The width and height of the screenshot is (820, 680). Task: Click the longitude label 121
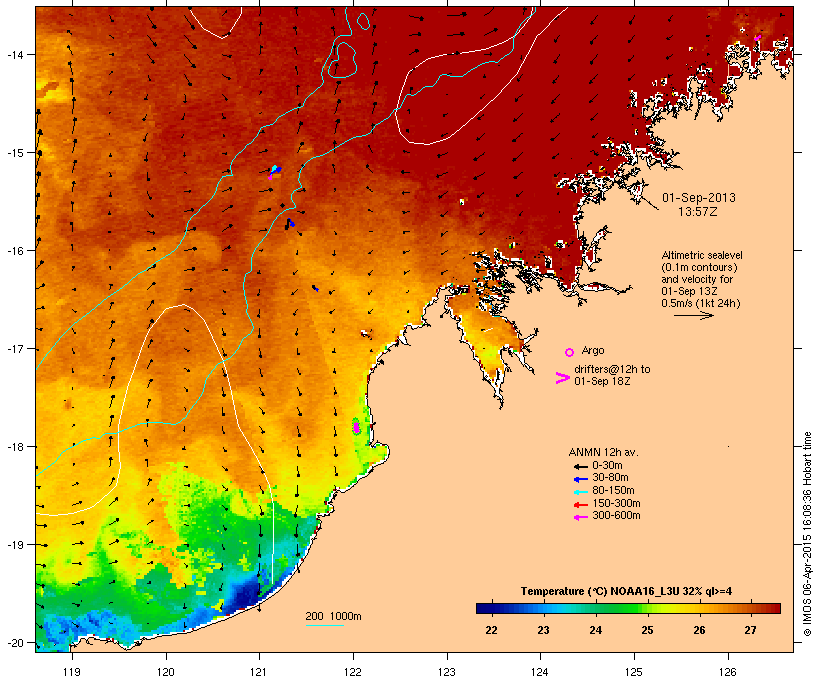tap(259, 672)
